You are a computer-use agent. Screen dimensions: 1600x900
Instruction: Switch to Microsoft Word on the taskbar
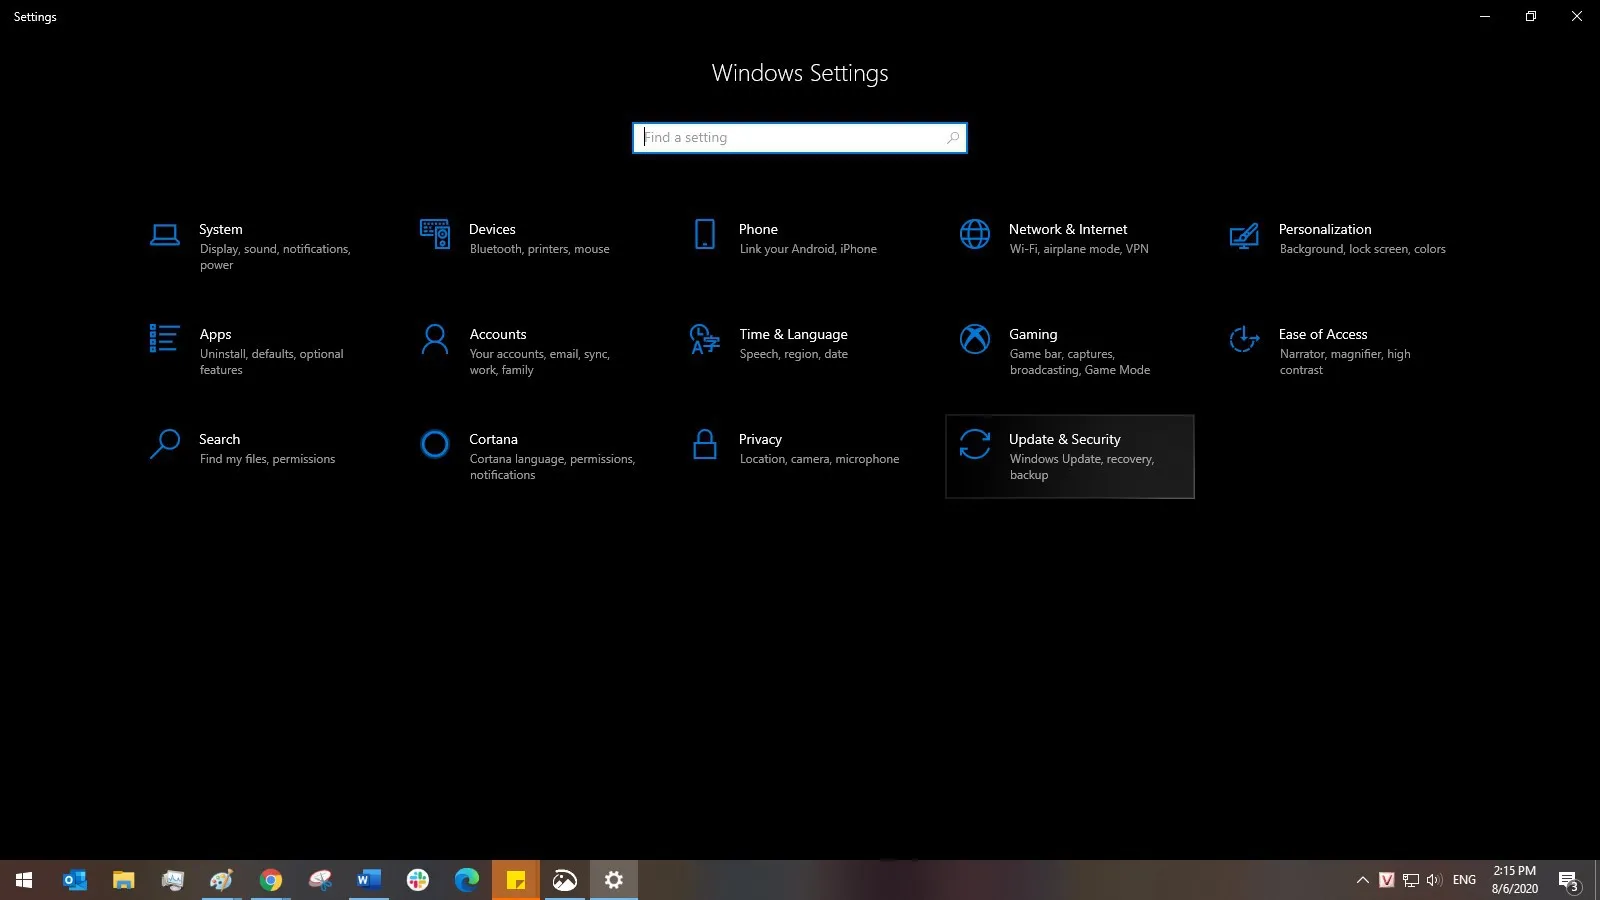pos(368,880)
